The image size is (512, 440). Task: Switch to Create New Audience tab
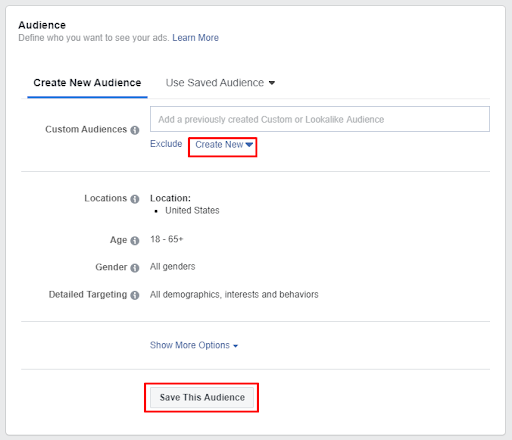(x=87, y=83)
